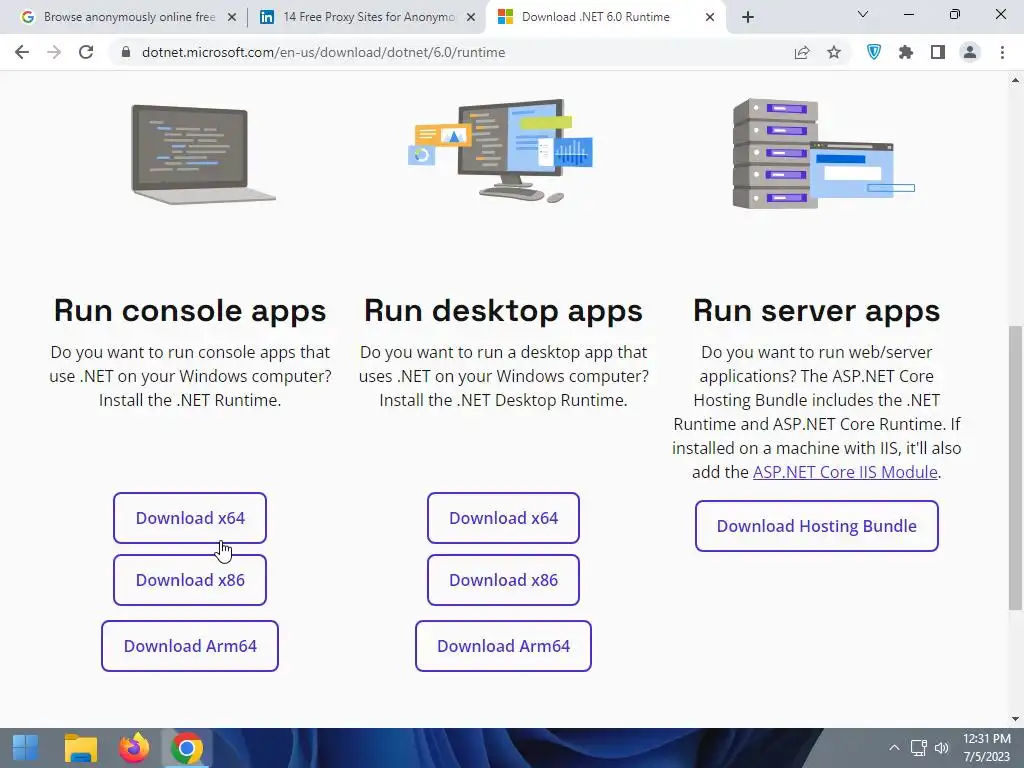Click the server rack illustration
The height and width of the screenshot is (768, 1024).
pyautogui.click(x=823, y=154)
